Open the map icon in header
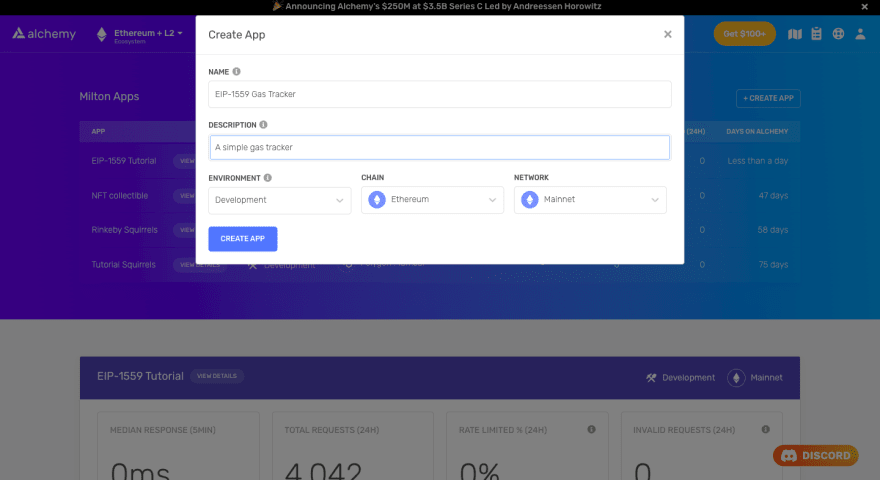Screen dimensions: 880x480 coord(795,34)
